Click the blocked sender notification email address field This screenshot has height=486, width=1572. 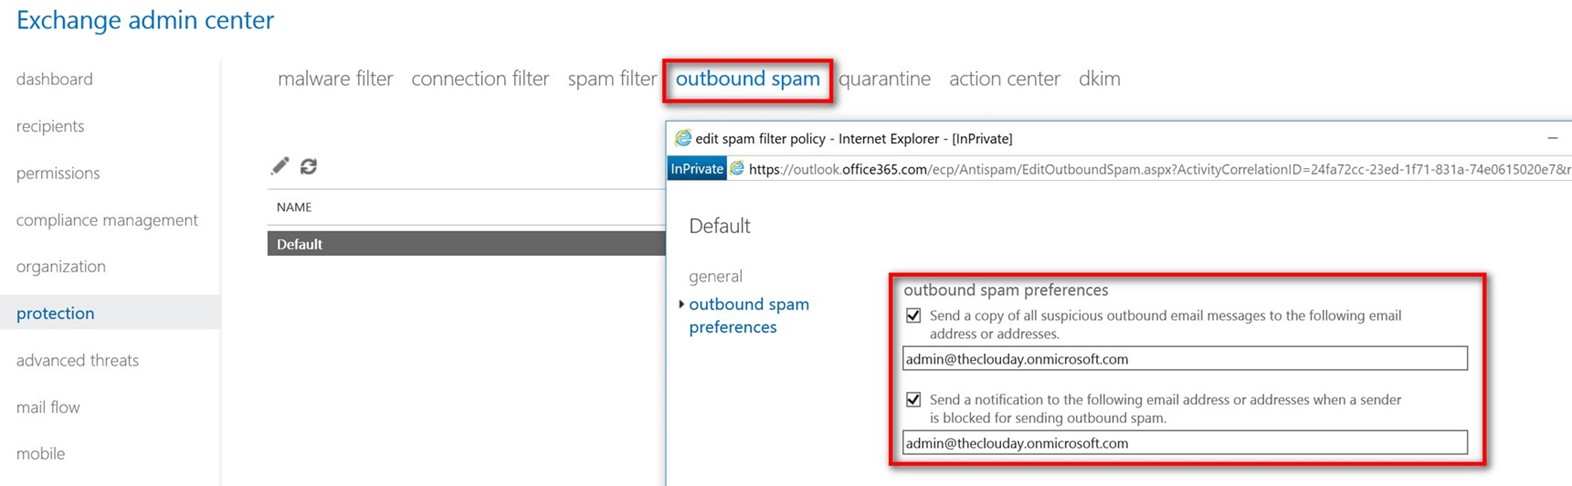[1185, 442]
